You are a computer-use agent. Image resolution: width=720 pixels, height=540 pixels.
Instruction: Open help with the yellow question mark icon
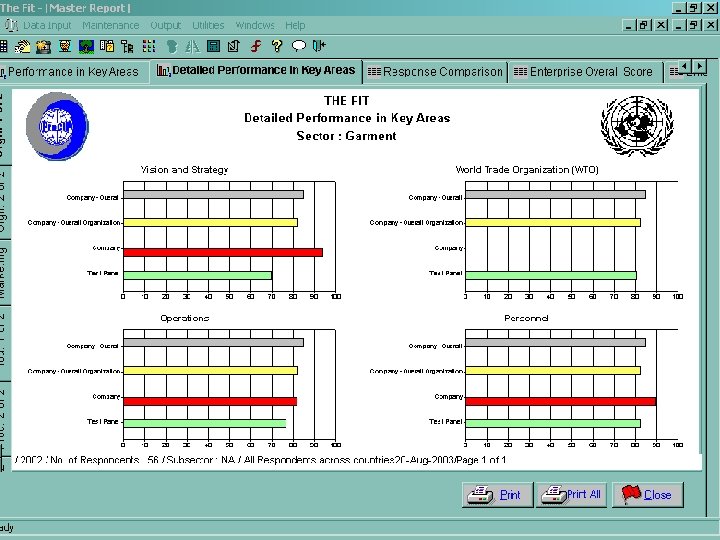tap(276, 46)
